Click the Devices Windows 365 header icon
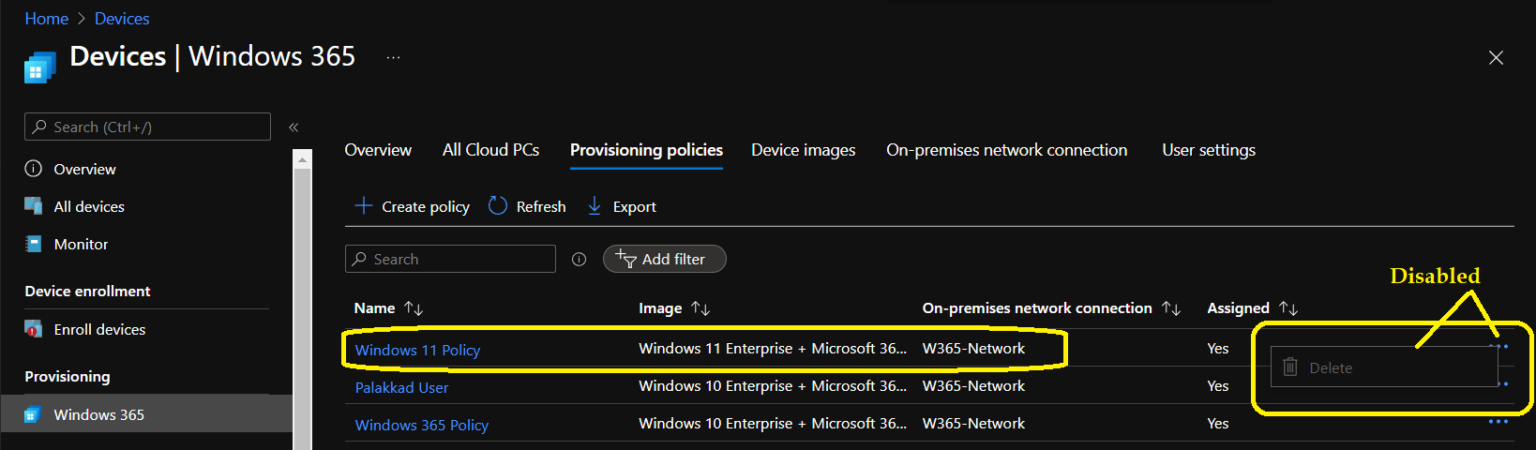This screenshot has width=1536, height=450. click(x=40, y=67)
